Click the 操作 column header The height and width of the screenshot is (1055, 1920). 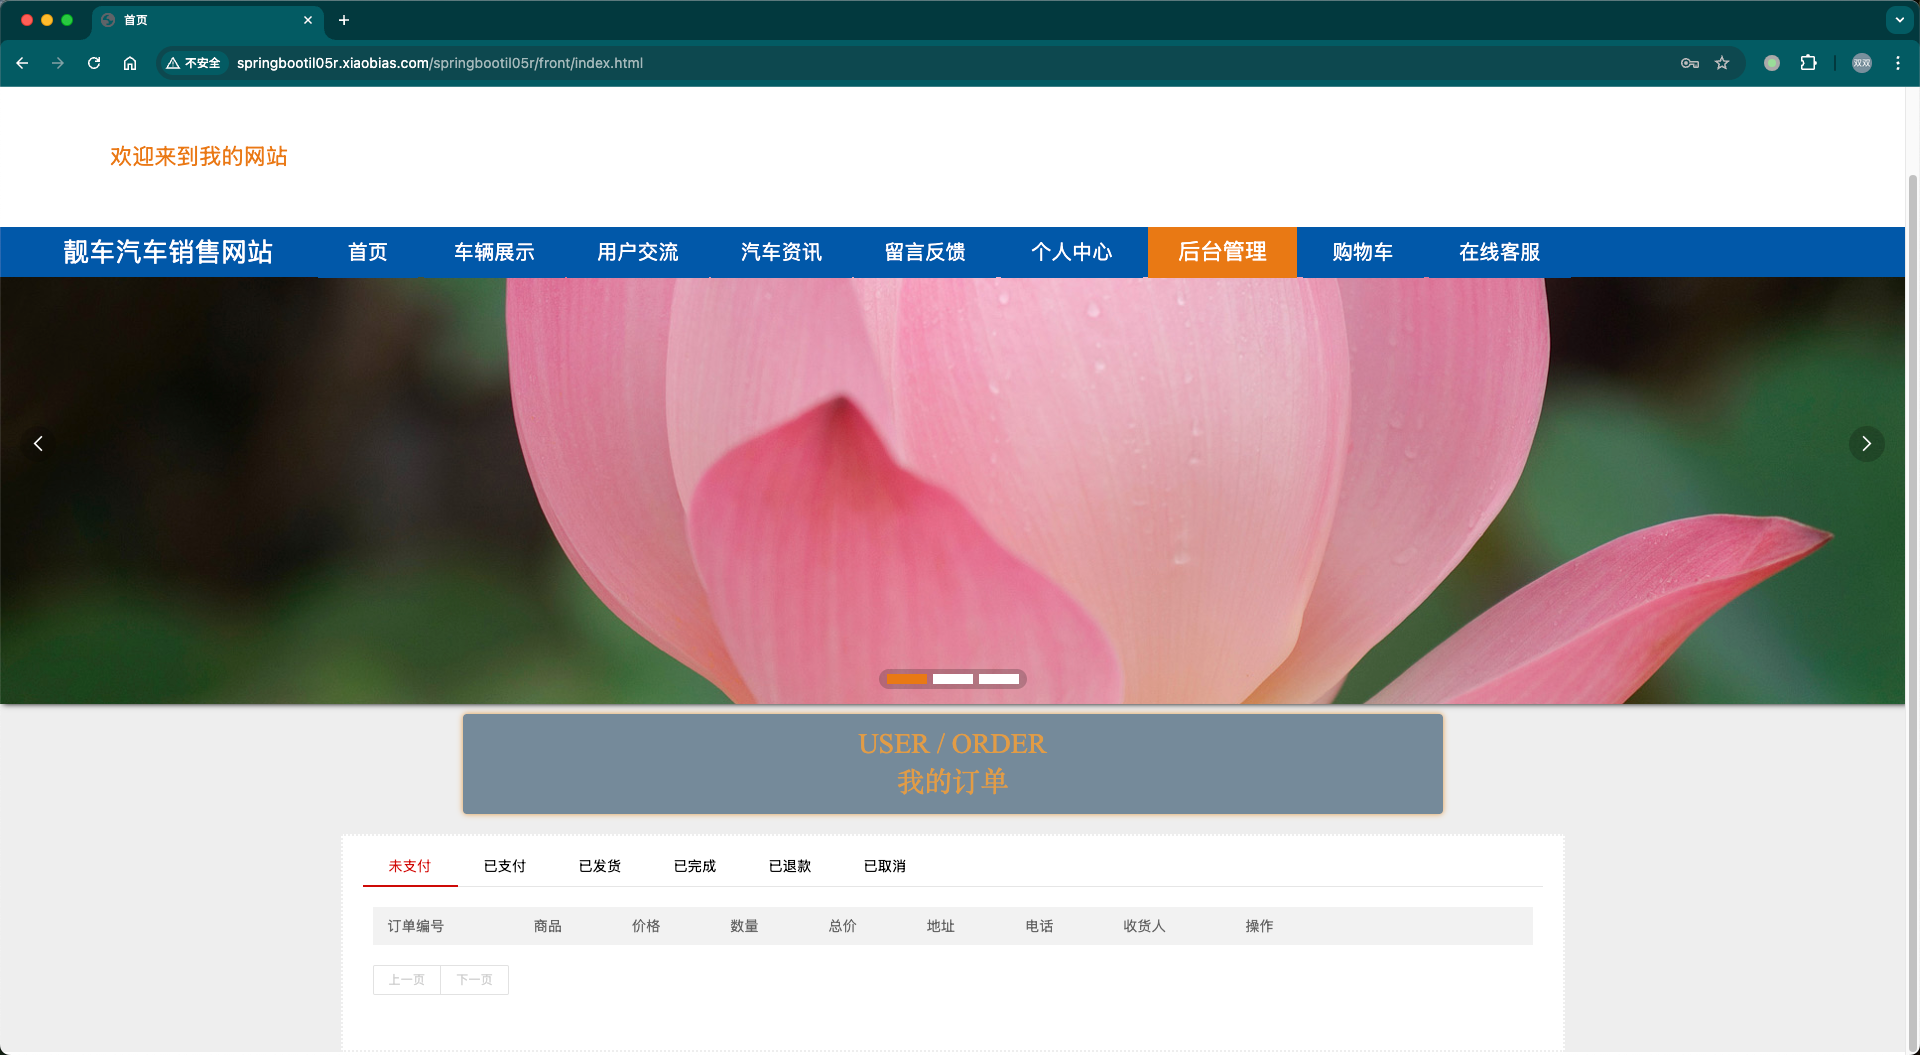(x=1259, y=926)
